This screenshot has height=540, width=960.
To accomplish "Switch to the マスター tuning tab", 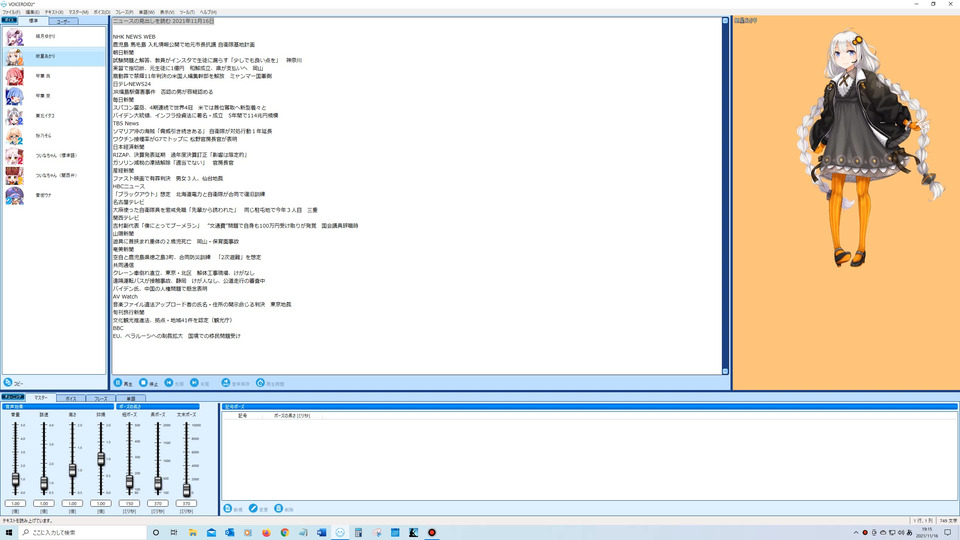I will click(40, 398).
